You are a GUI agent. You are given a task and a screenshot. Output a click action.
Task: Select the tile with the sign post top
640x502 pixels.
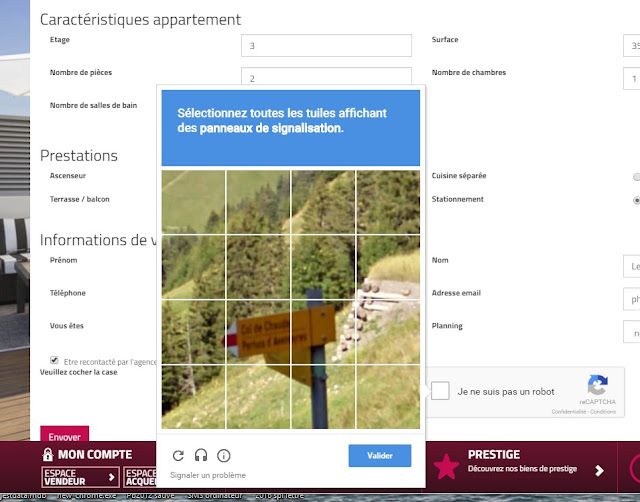tap(323, 267)
